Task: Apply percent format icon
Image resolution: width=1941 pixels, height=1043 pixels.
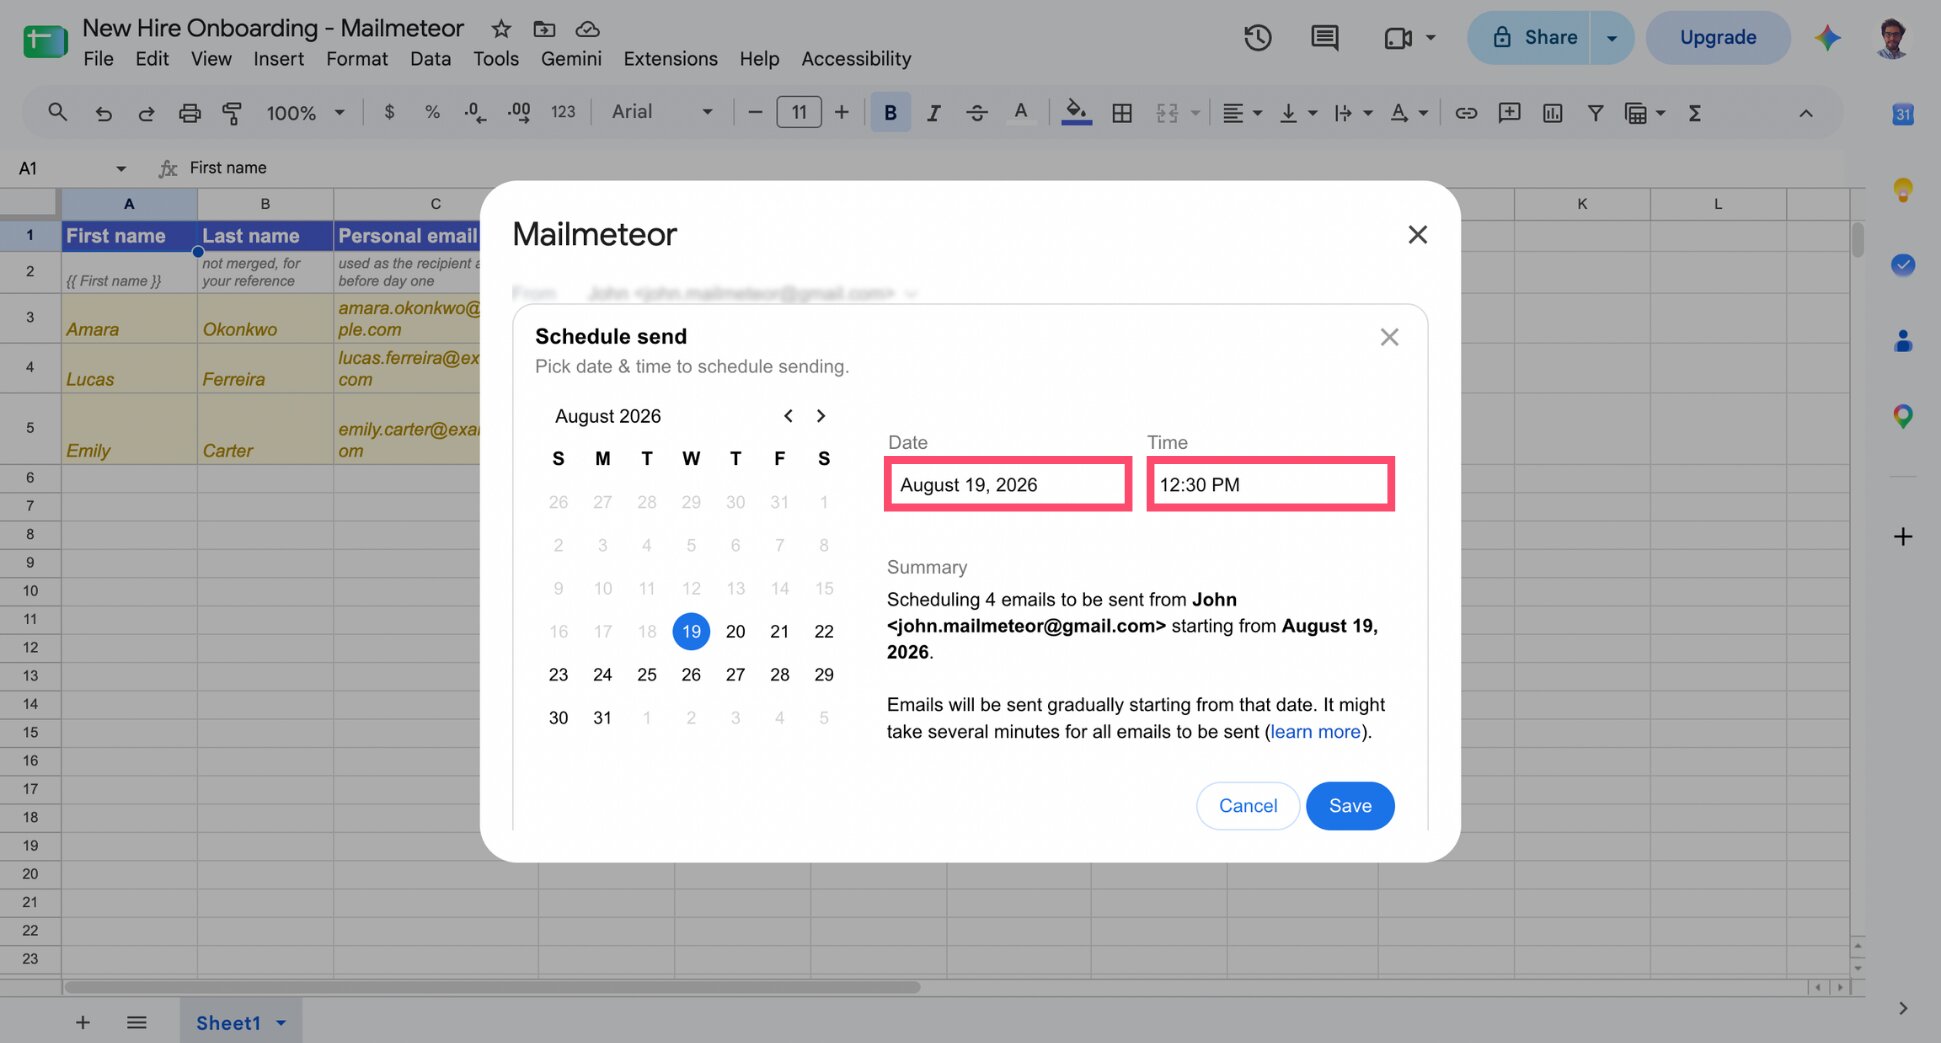Action: click(432, 112)
